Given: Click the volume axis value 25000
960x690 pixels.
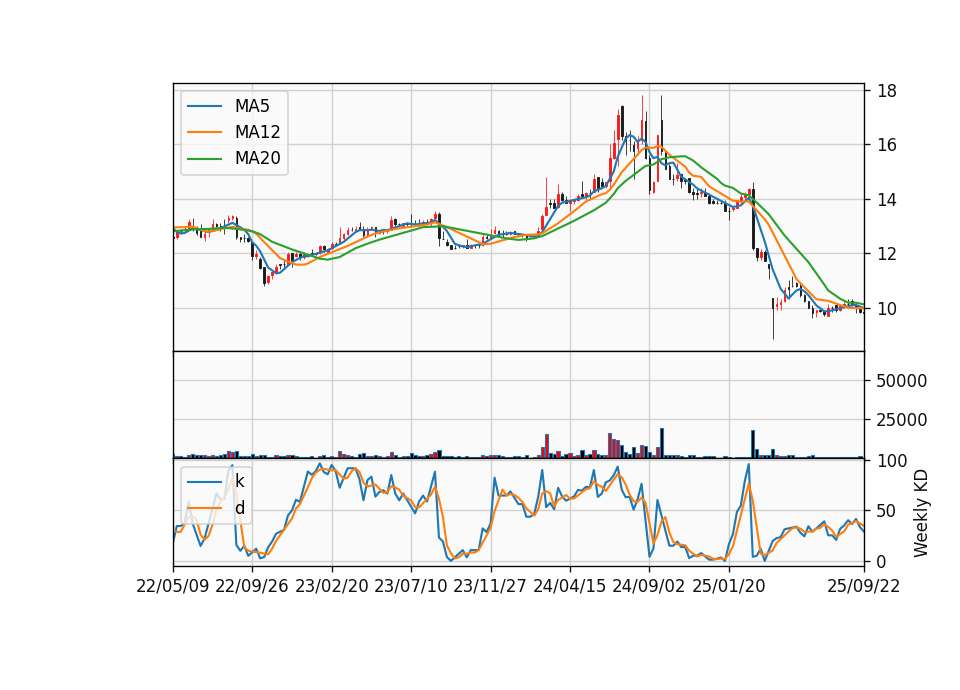Looking at the screenshot, I should click(x=902, y=420).
